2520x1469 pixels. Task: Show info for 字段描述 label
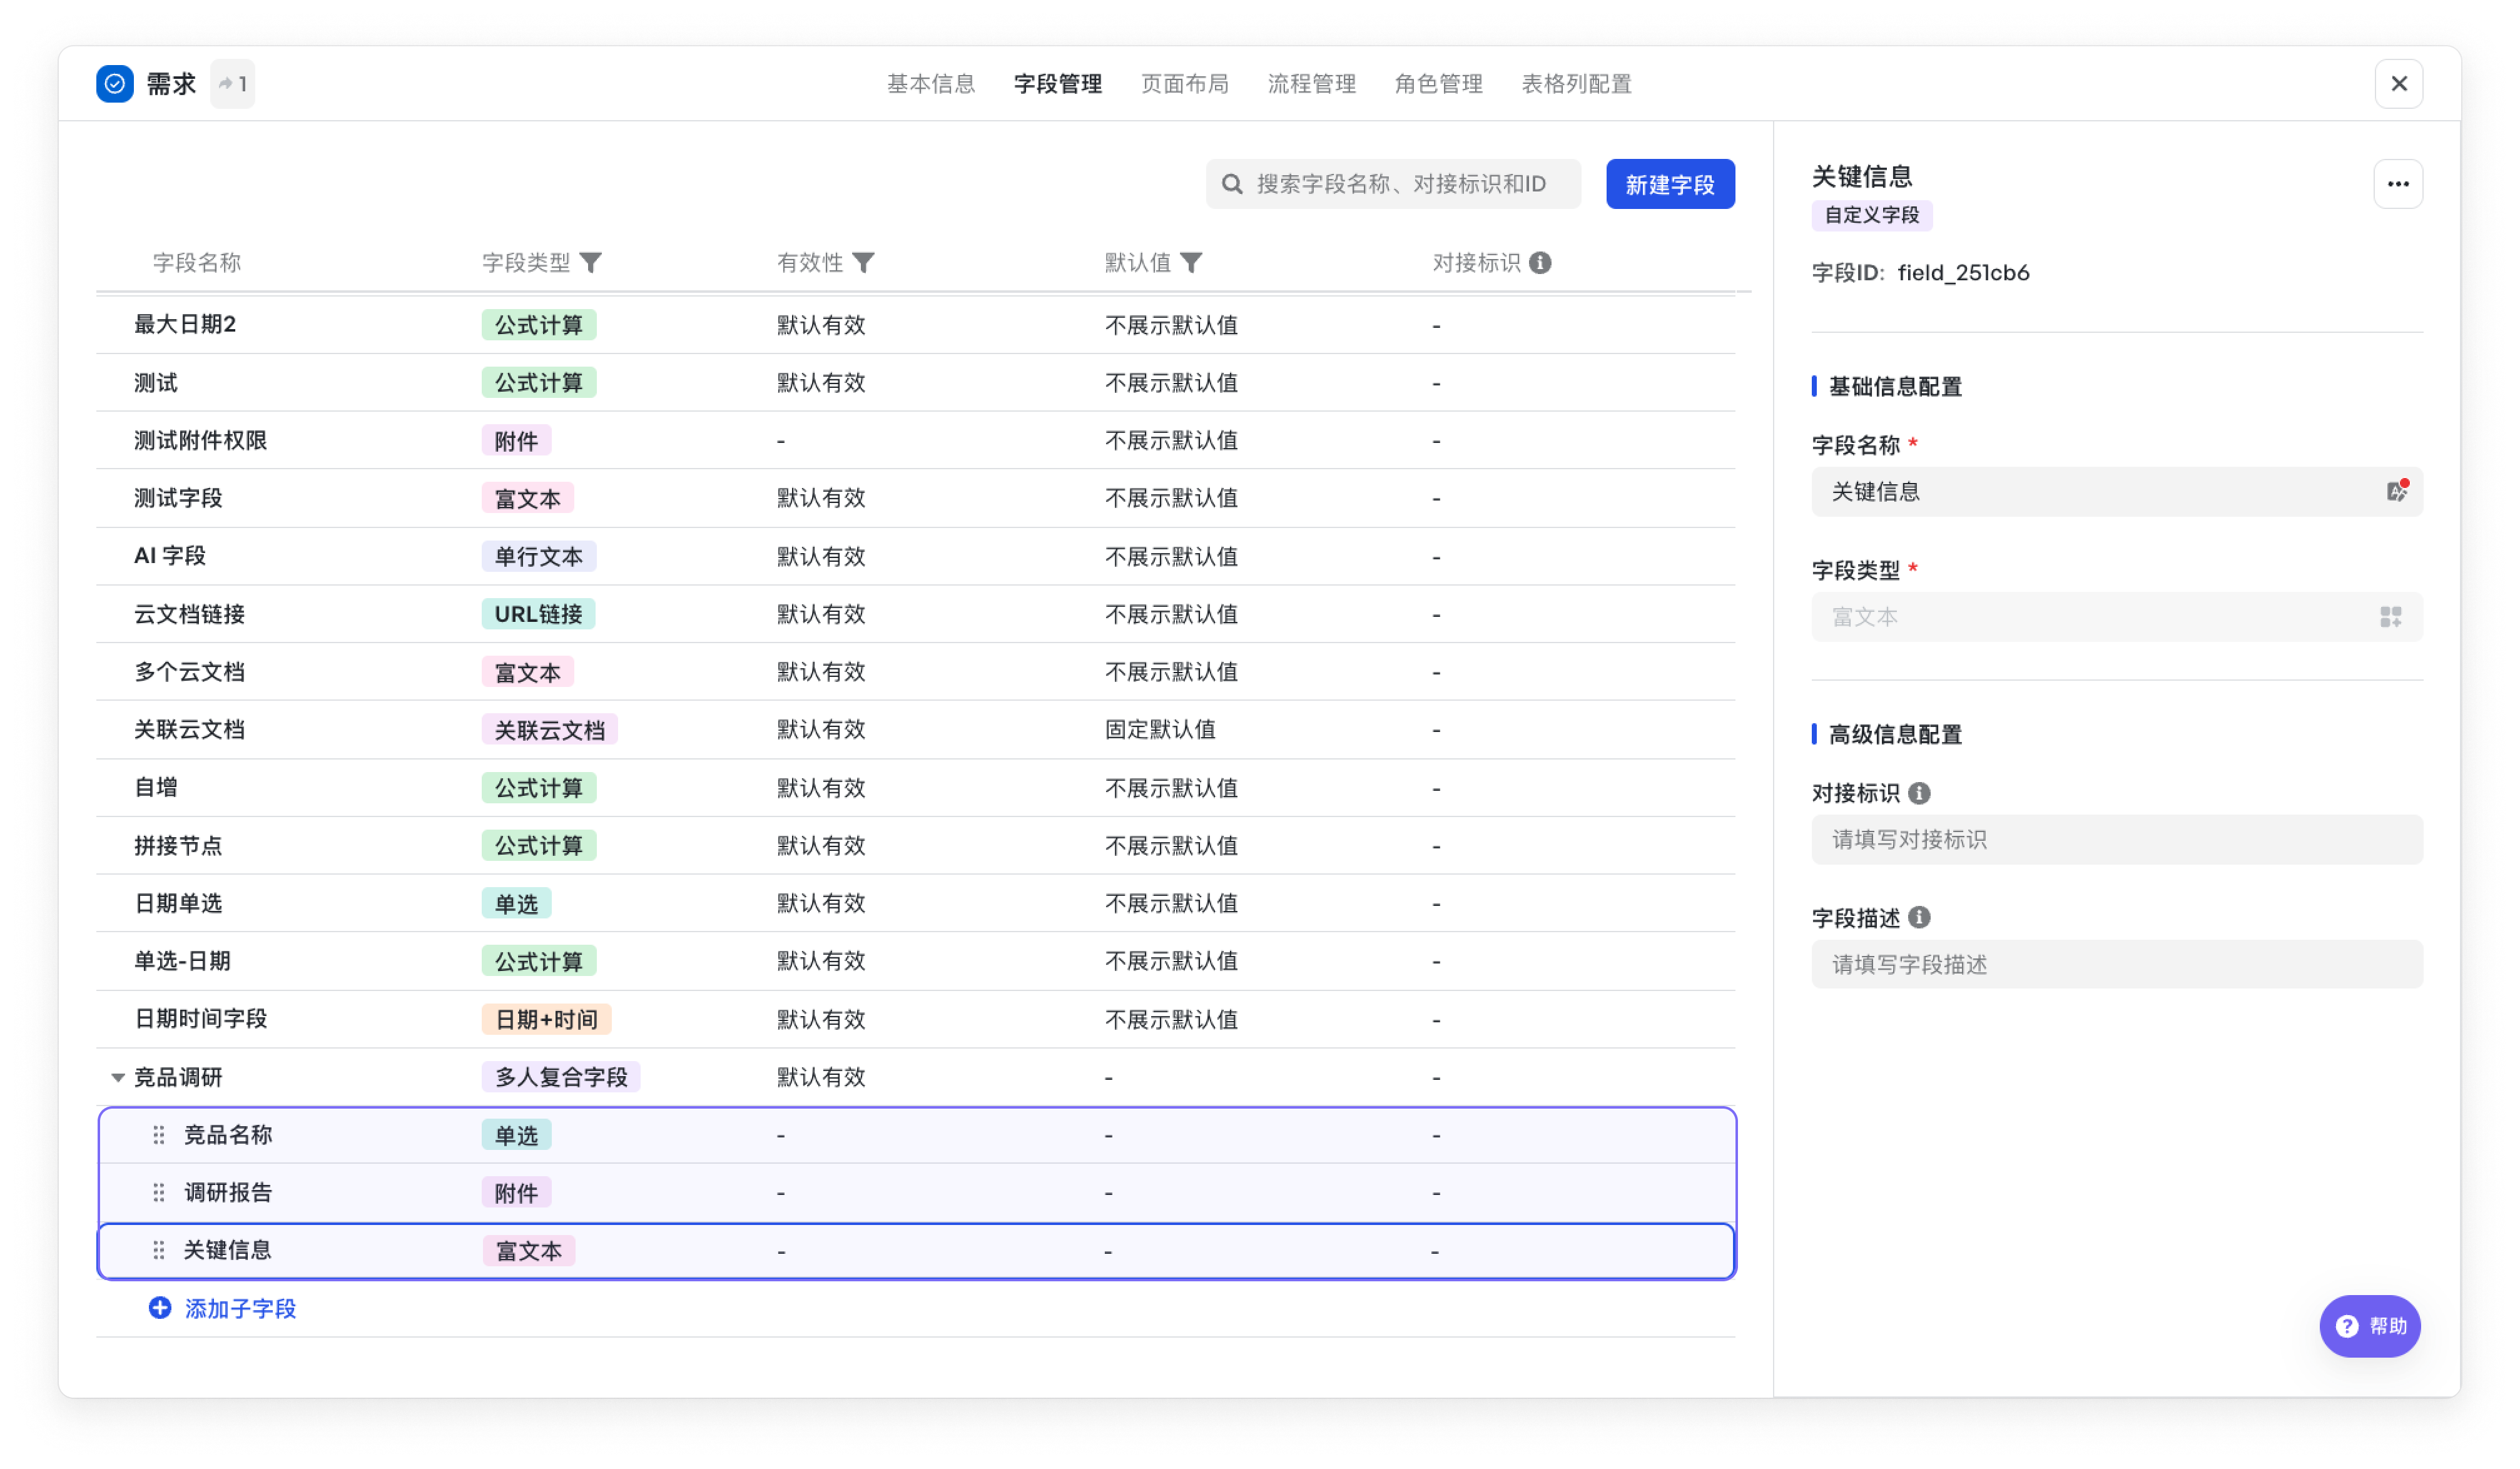coord(1919,918)
